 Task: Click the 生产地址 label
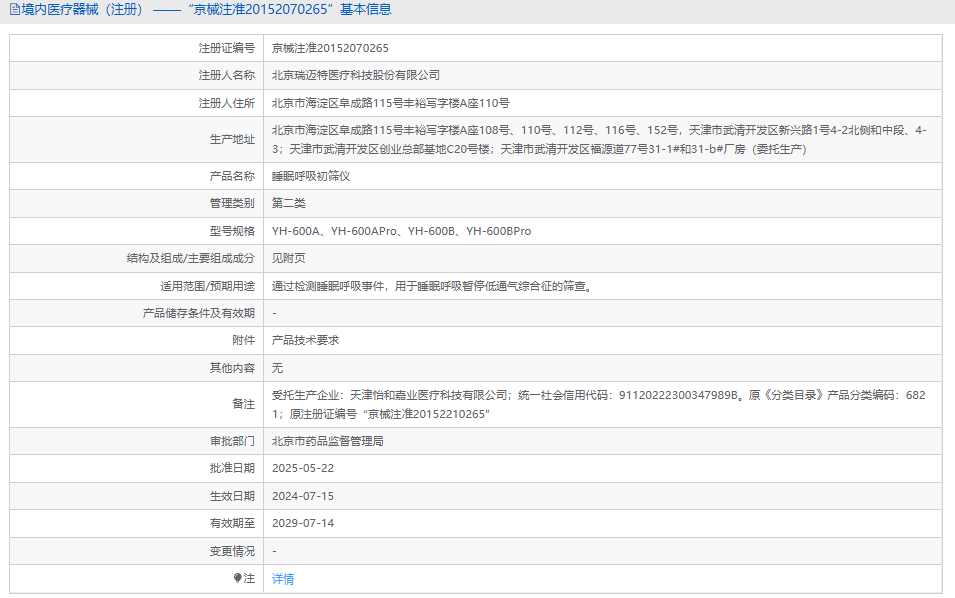(232, 139)
